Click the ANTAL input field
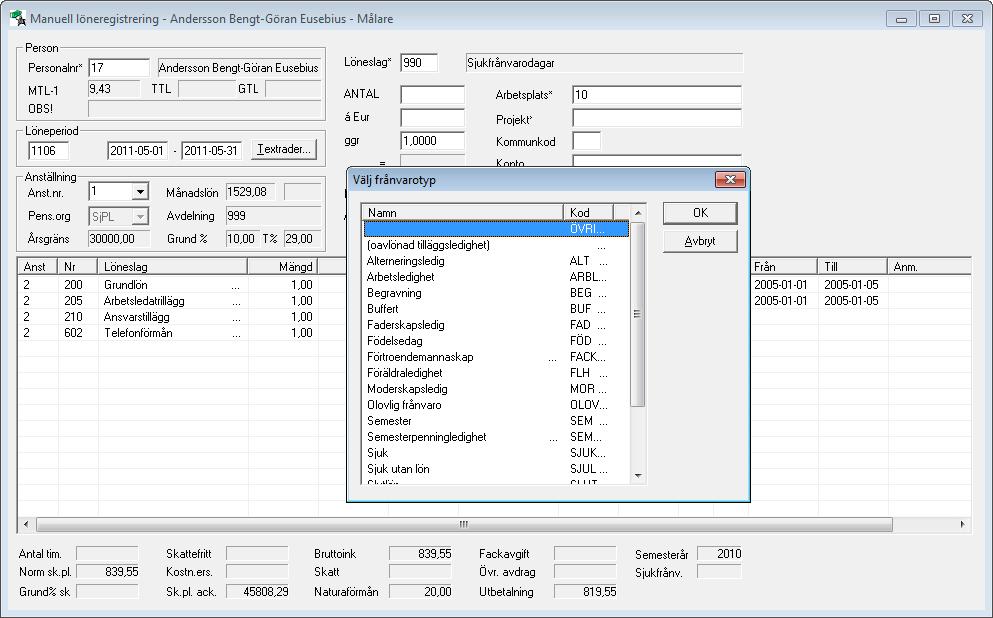The image size is (993, 618). click(x=433, y=94)
